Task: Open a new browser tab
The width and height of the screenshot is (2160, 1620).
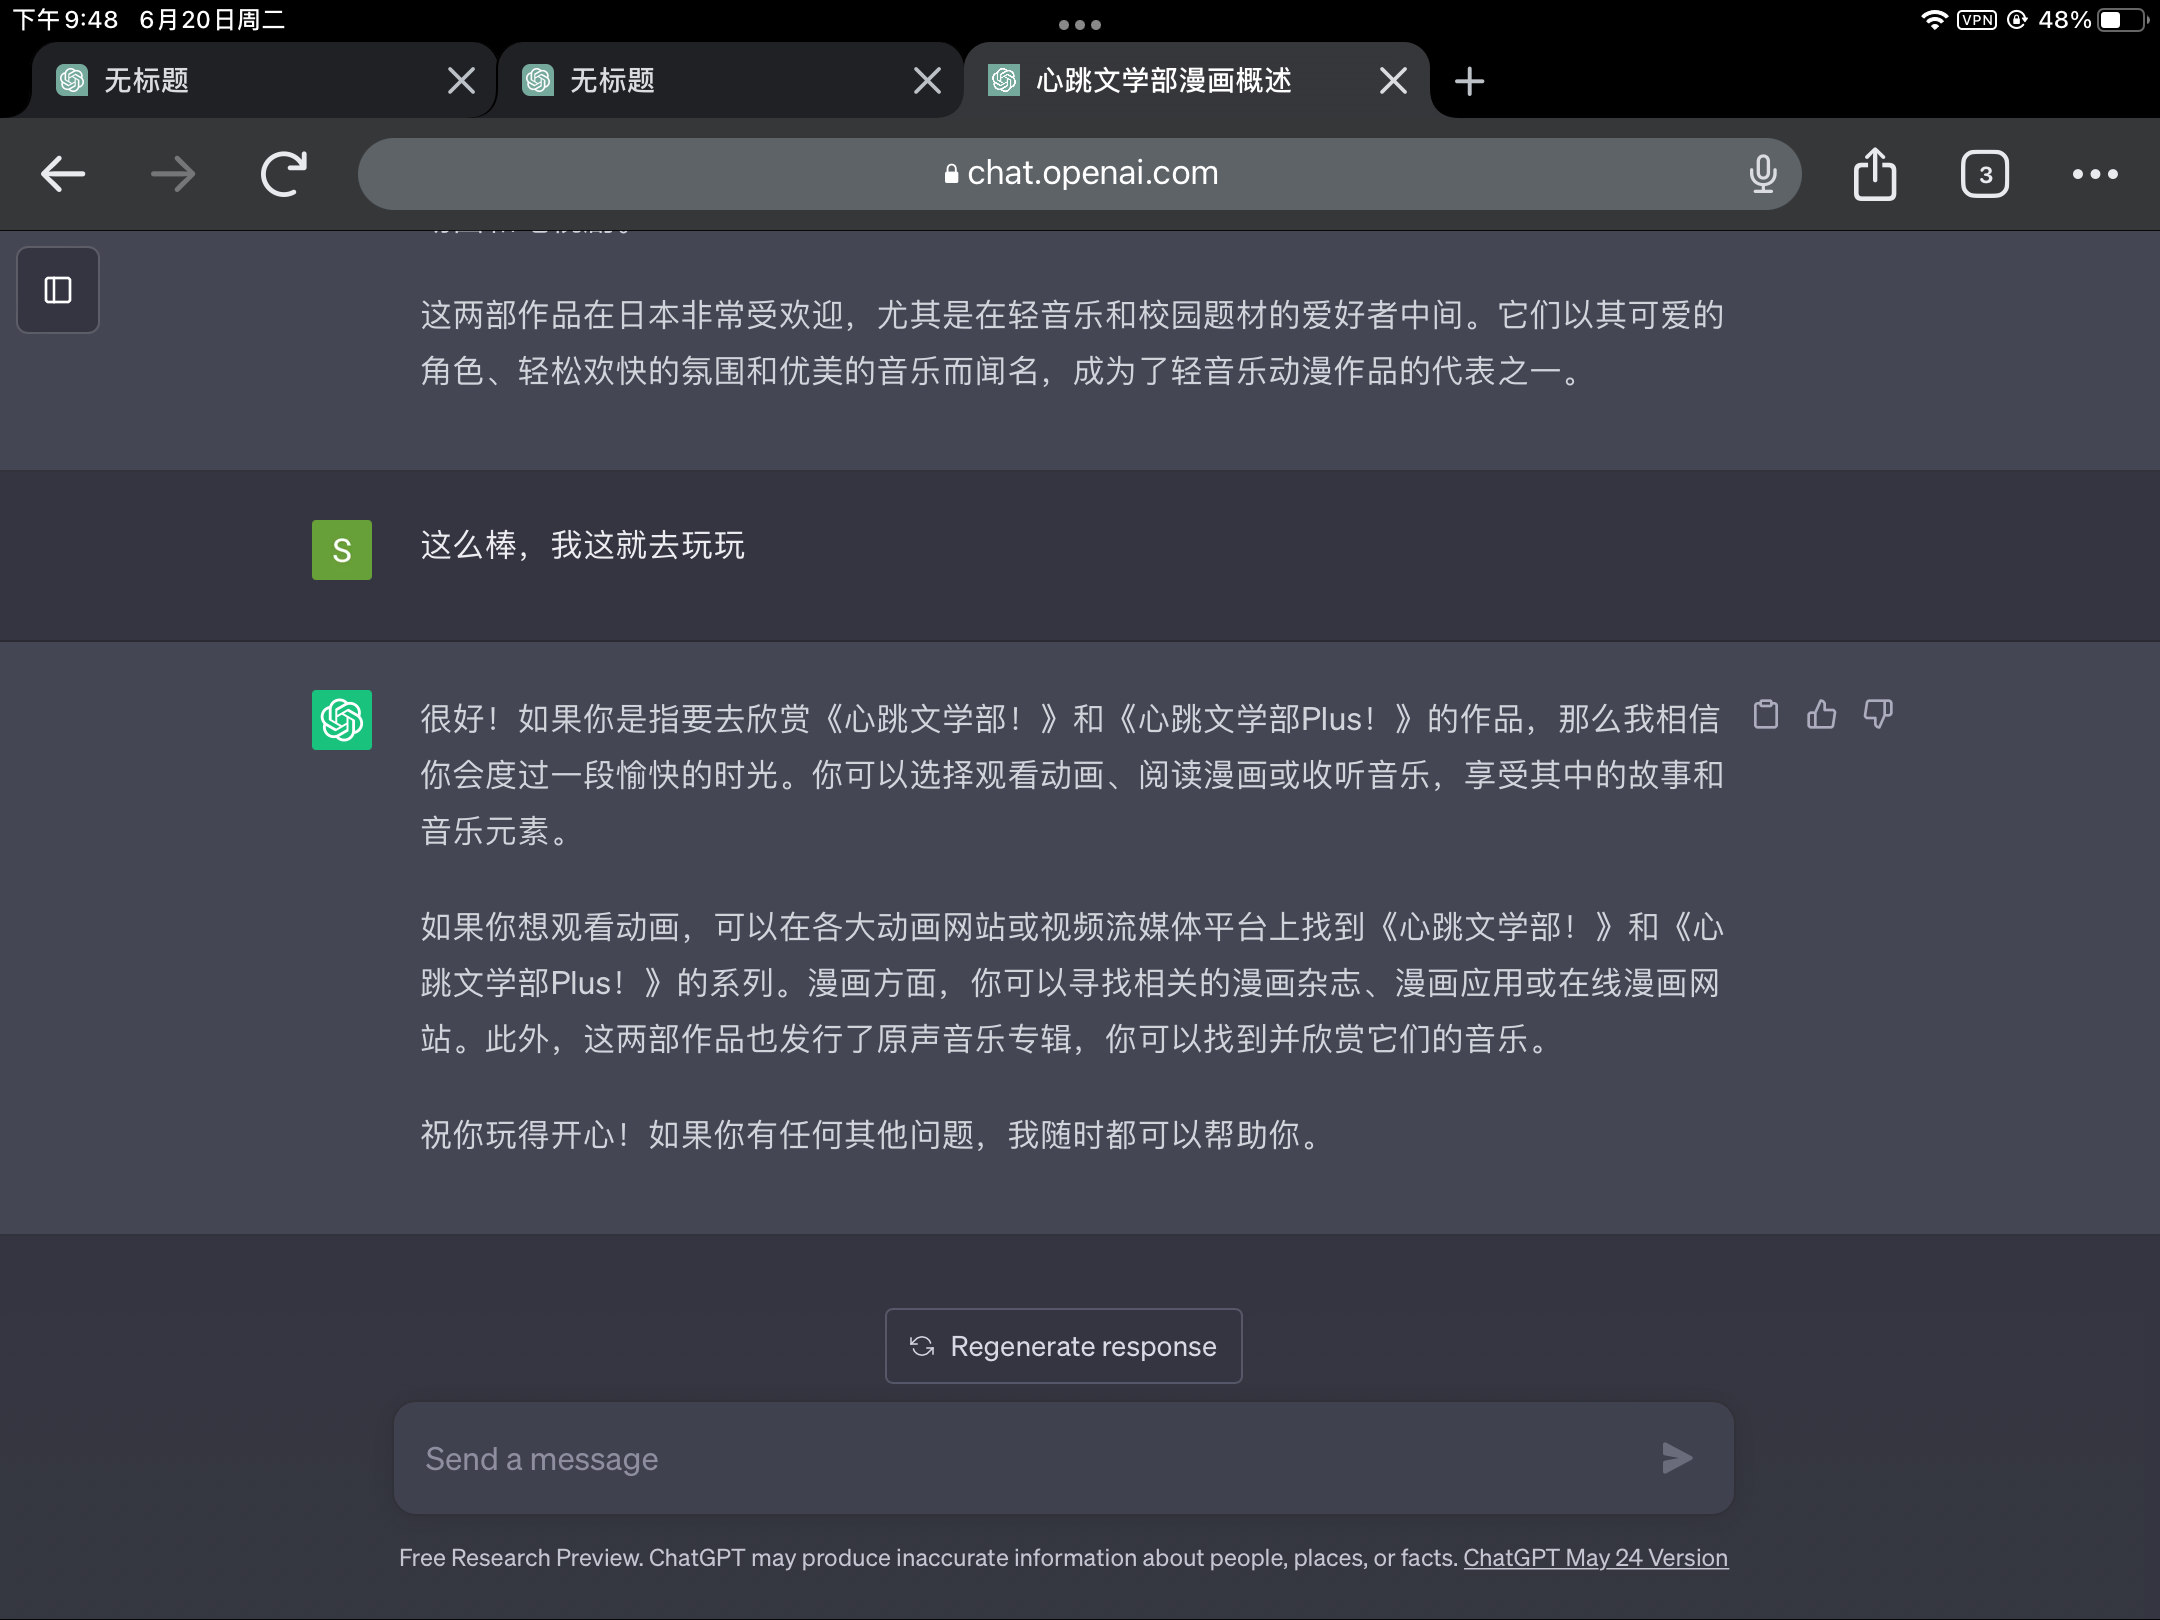Action: pyautogui.click(x=1468, y=81)
